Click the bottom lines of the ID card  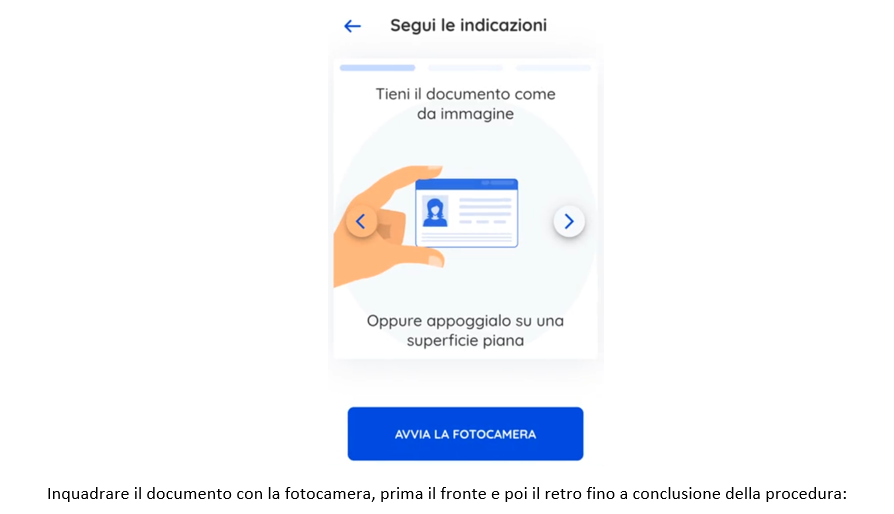click(x=466, y=236)
